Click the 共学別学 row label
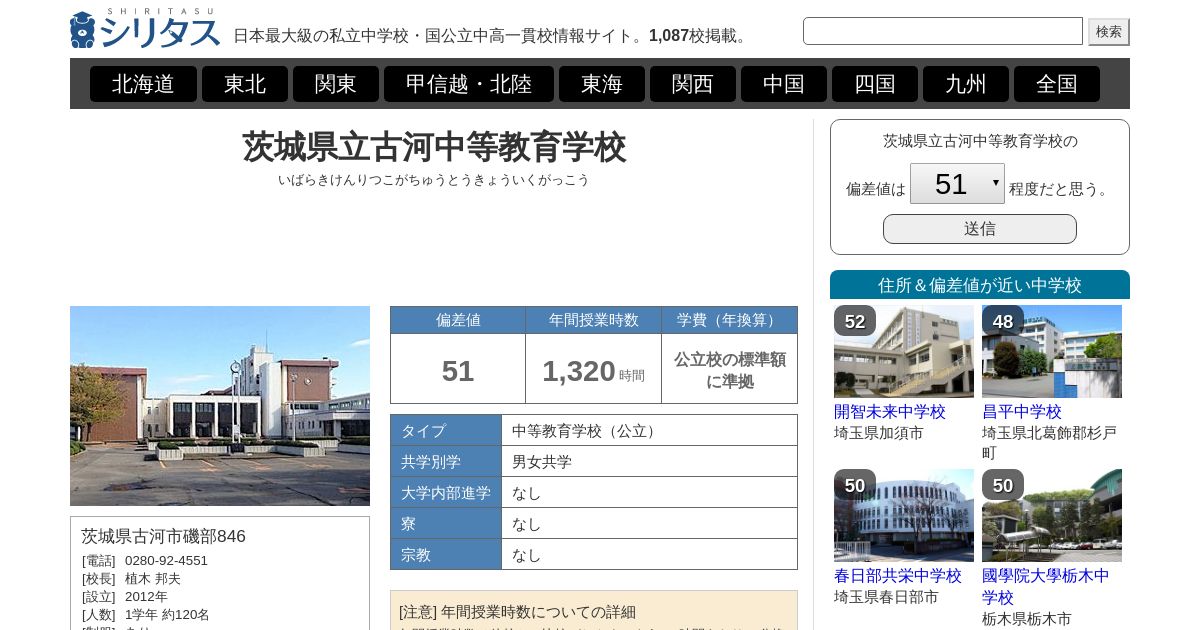The width and height of the screenshot is (1200, 630). coord(446,462)
